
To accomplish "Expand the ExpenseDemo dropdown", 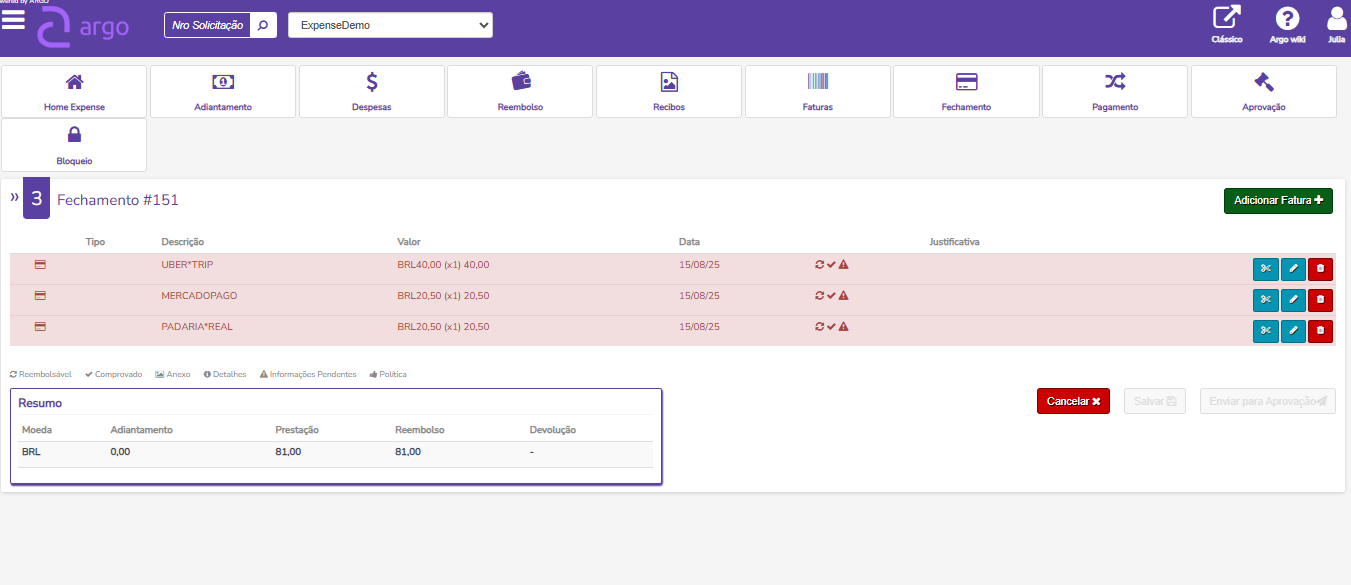I will click(x=390, y=26).
